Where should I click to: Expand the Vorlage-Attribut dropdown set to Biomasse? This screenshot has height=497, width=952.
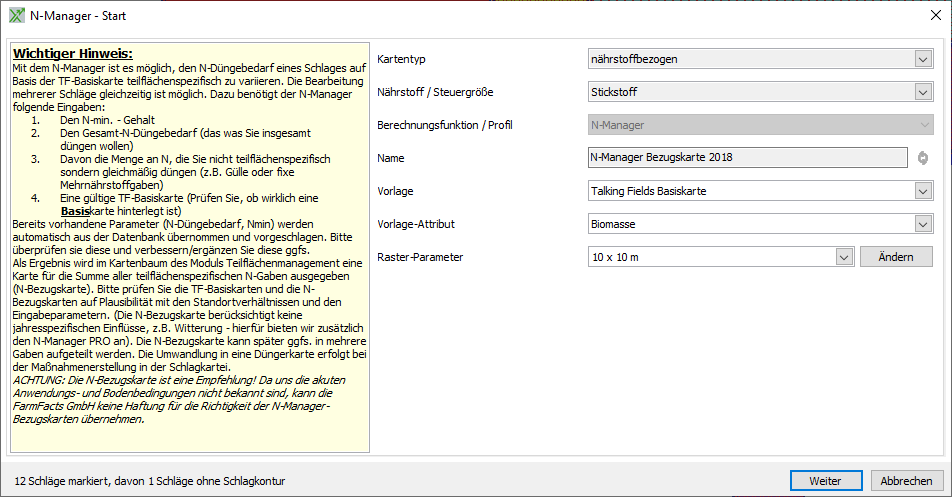pyautogui.click(x=922, y=224)
